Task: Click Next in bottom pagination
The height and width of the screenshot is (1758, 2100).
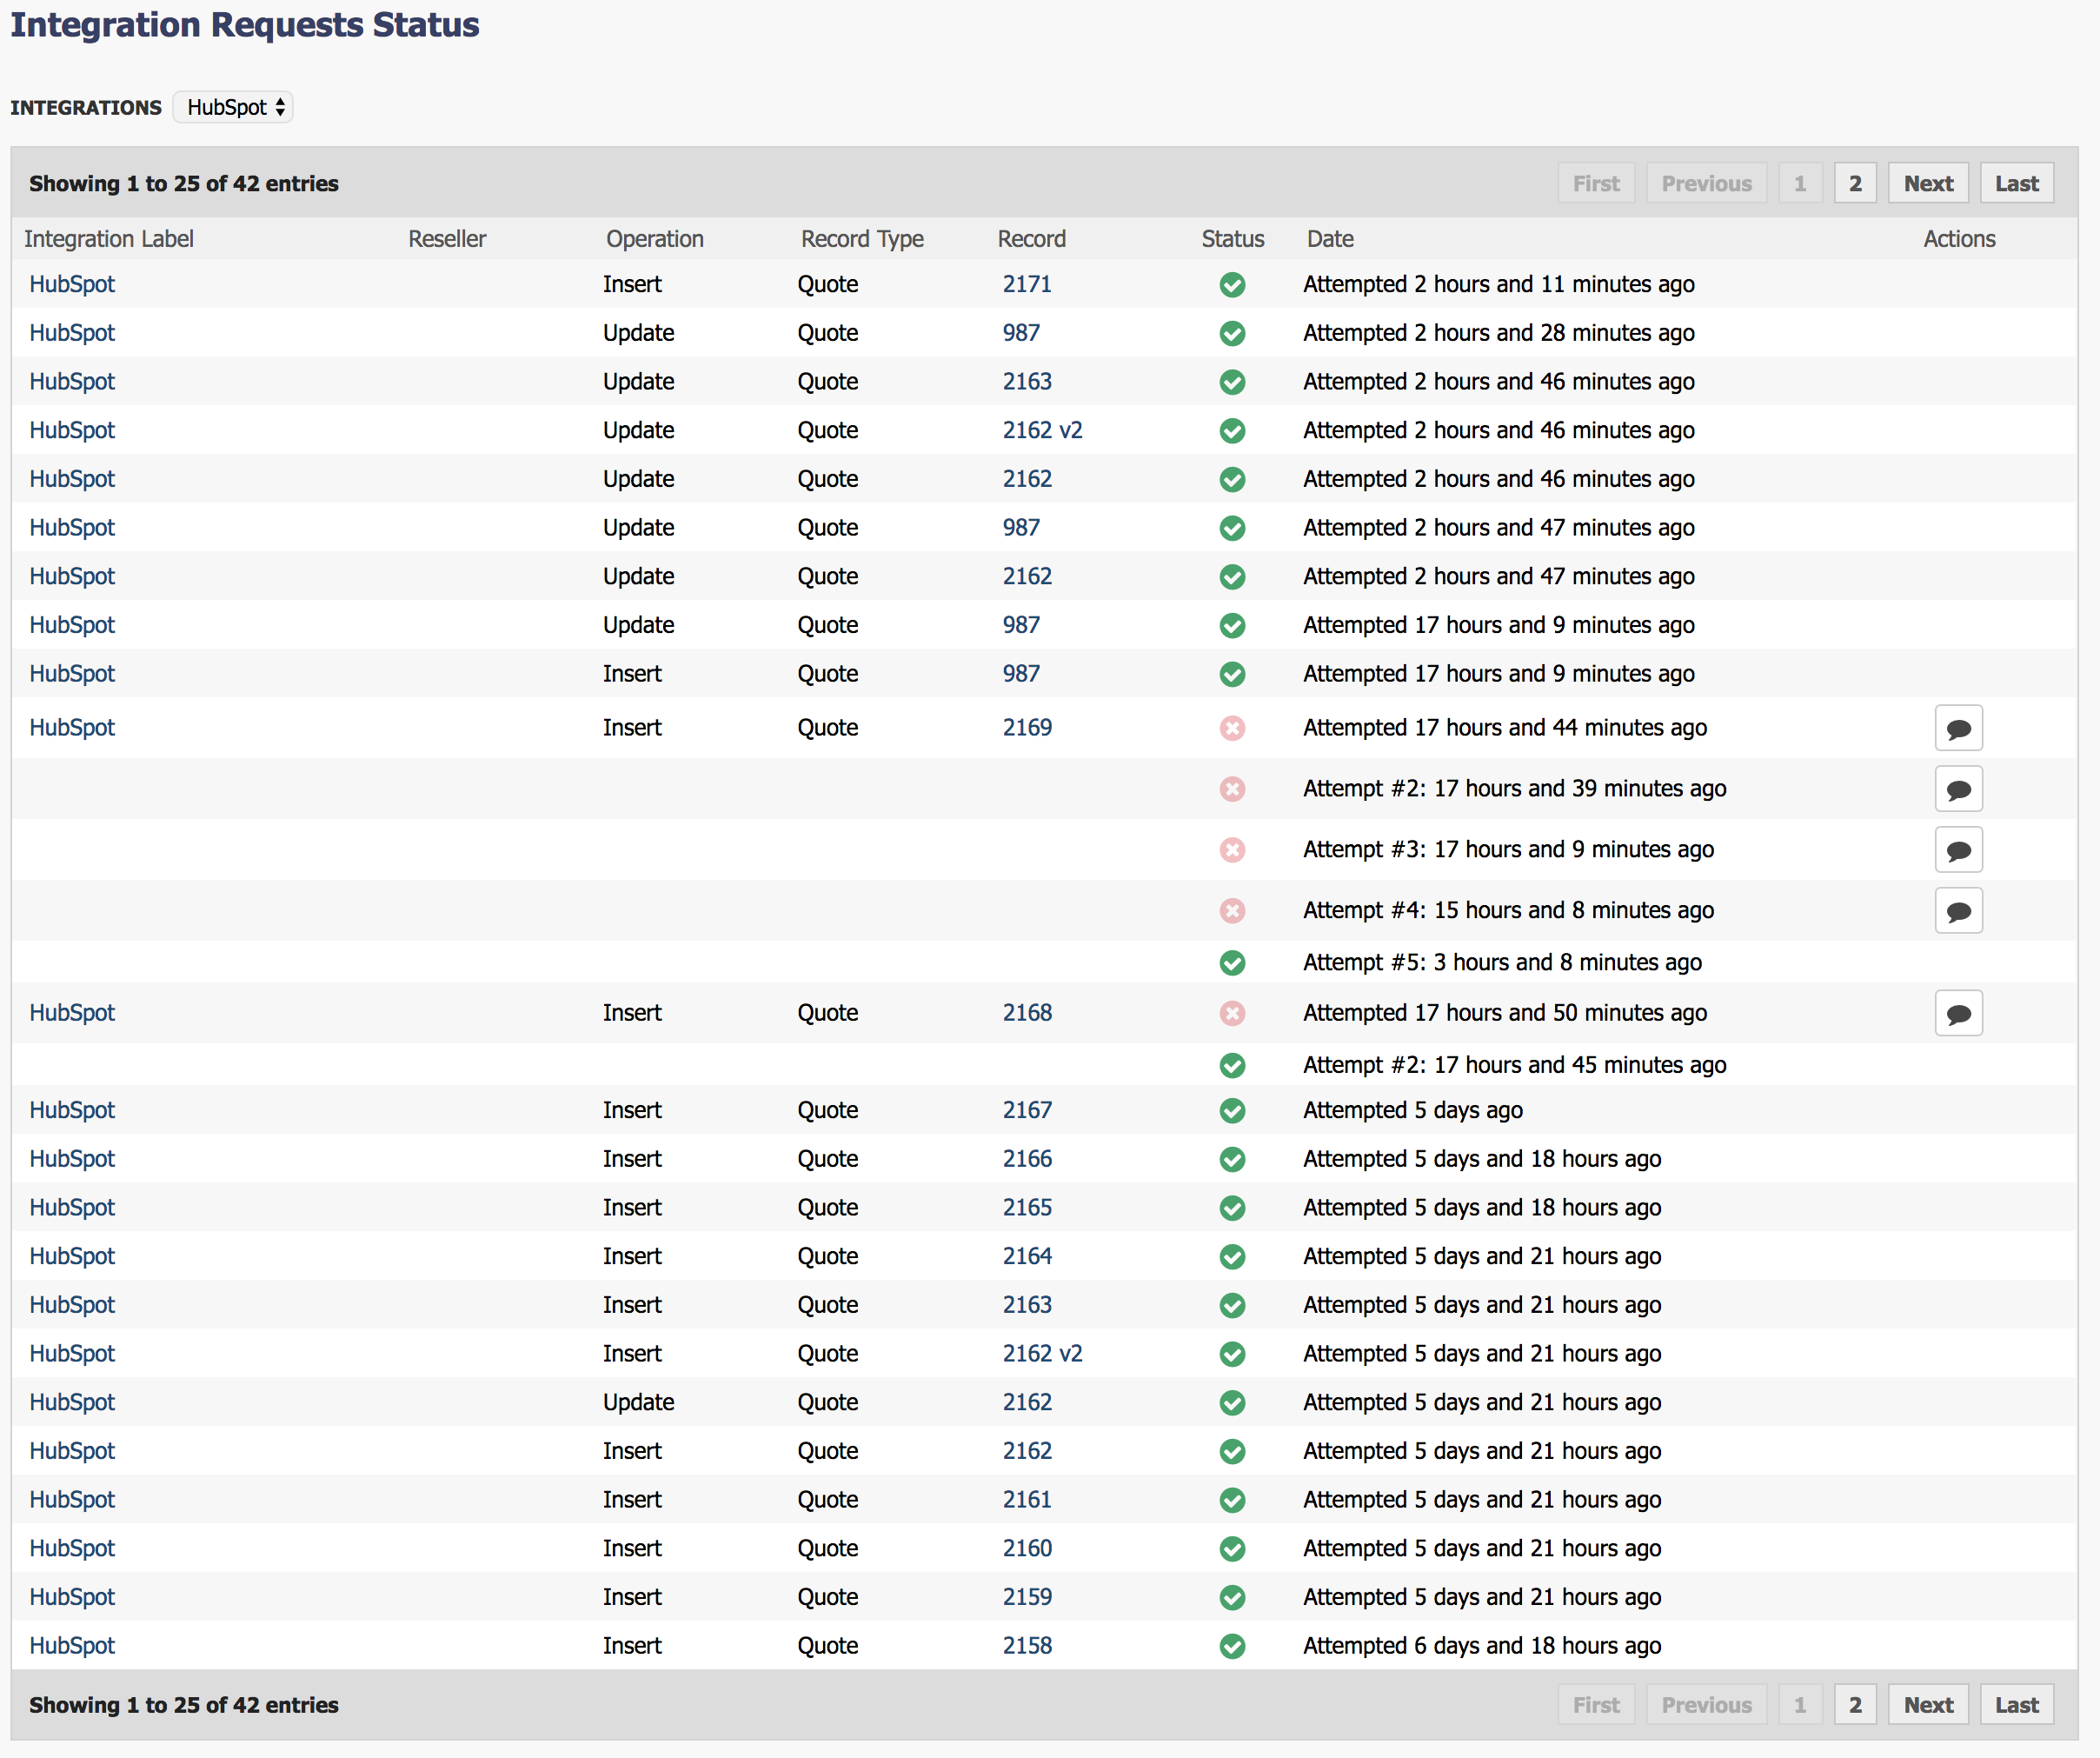Action: click(1928, 1705)
